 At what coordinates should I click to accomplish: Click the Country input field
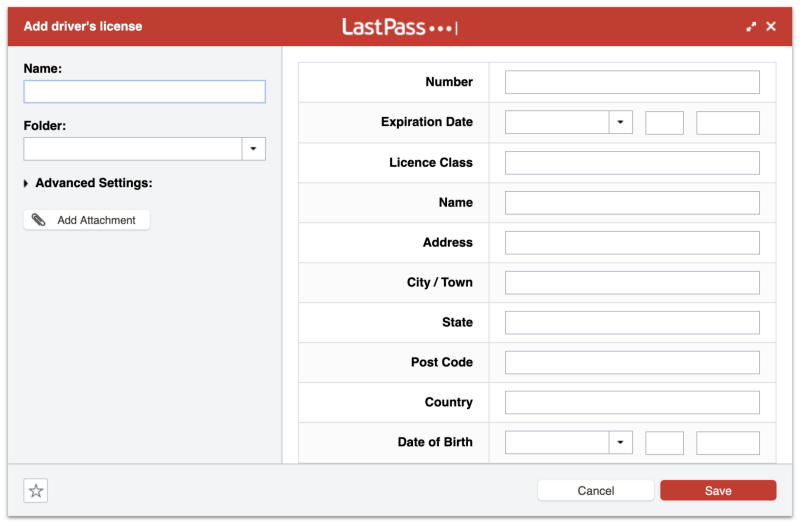point(632,403)
